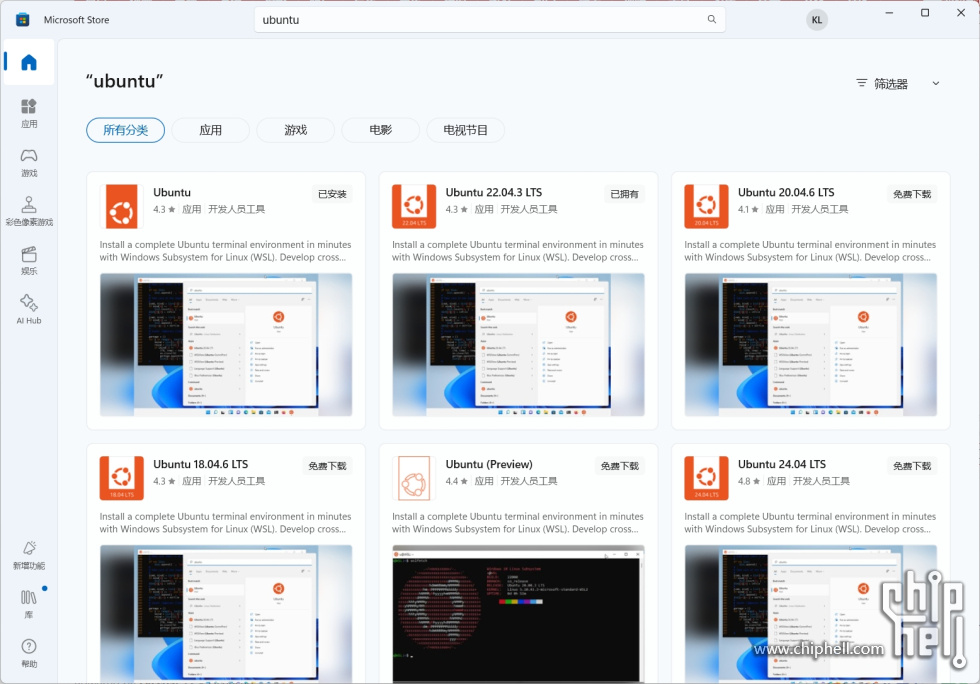980x684 pixels.
Task: Click the Ubuntu 18.04.6 LTS app icon
Action: pos(121,478)
